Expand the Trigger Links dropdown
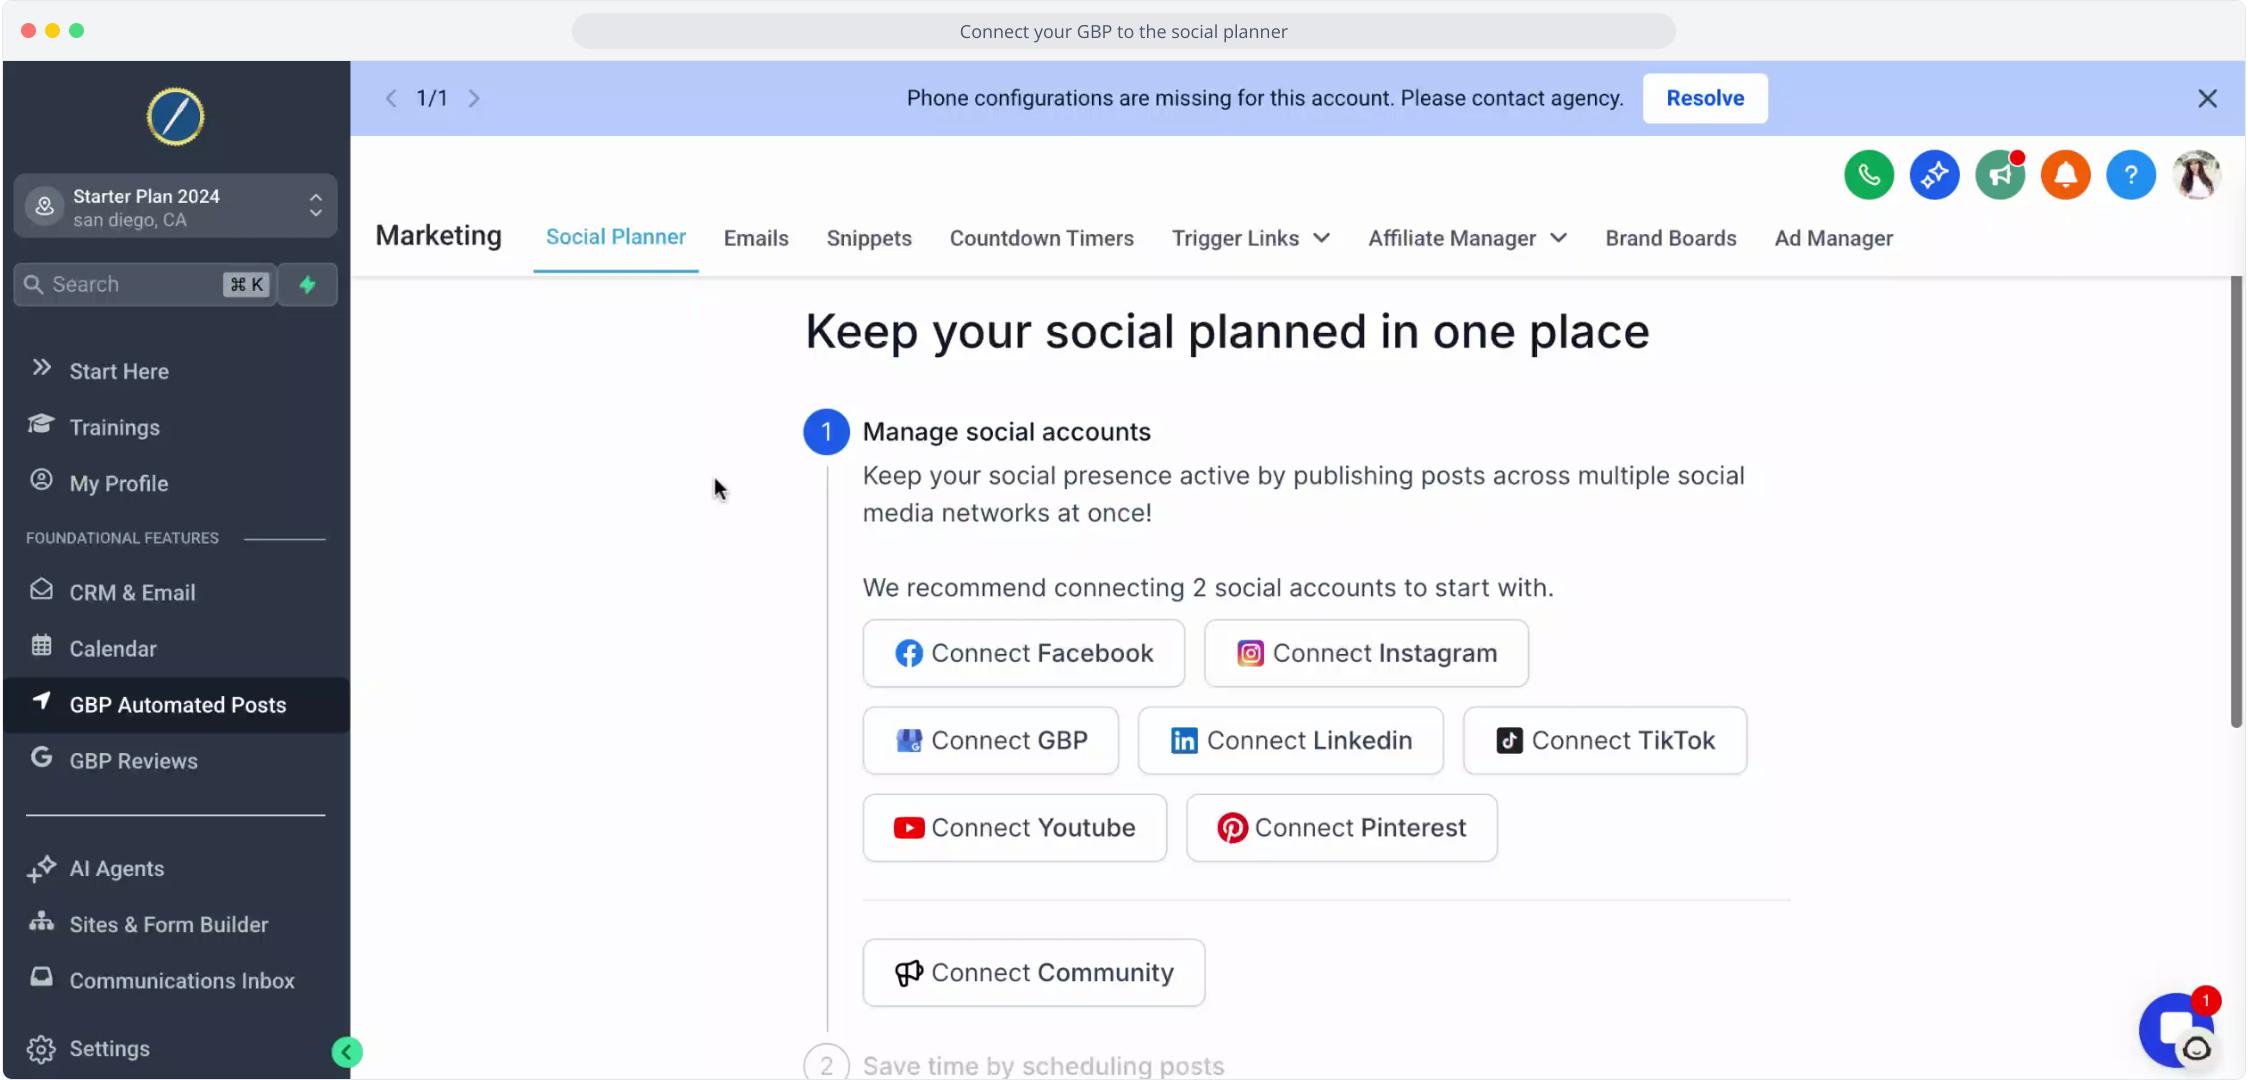The height and width of the screenshot is (1080, 2248). point(1251,238)
